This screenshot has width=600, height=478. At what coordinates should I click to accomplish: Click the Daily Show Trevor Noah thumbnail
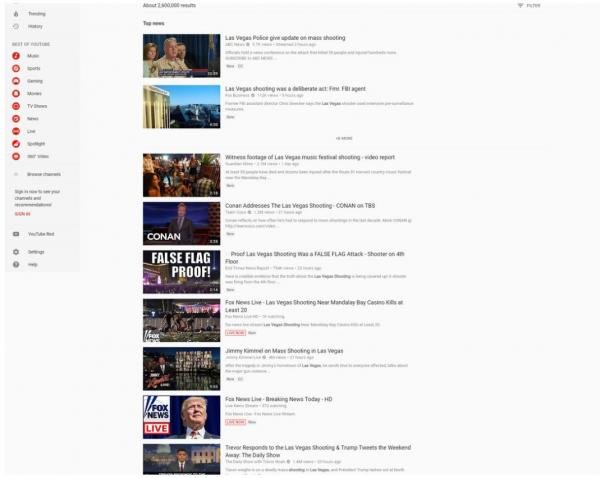181,459
